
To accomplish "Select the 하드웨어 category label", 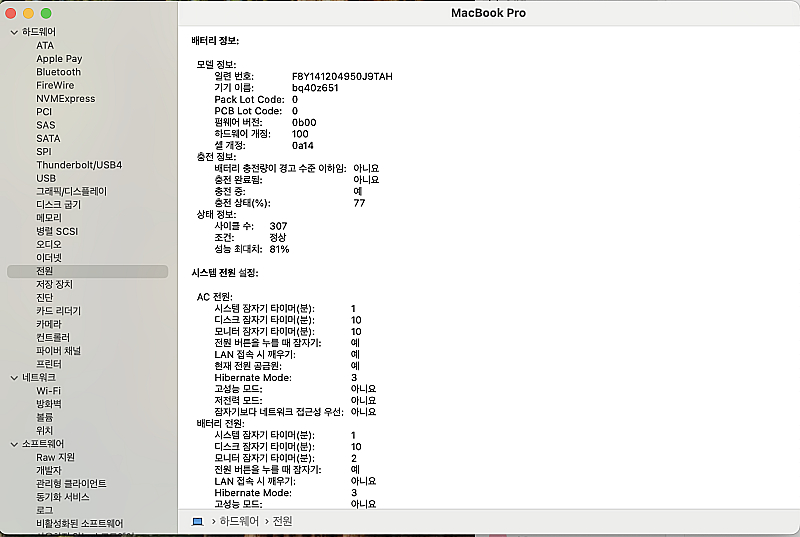I will 39,32.
